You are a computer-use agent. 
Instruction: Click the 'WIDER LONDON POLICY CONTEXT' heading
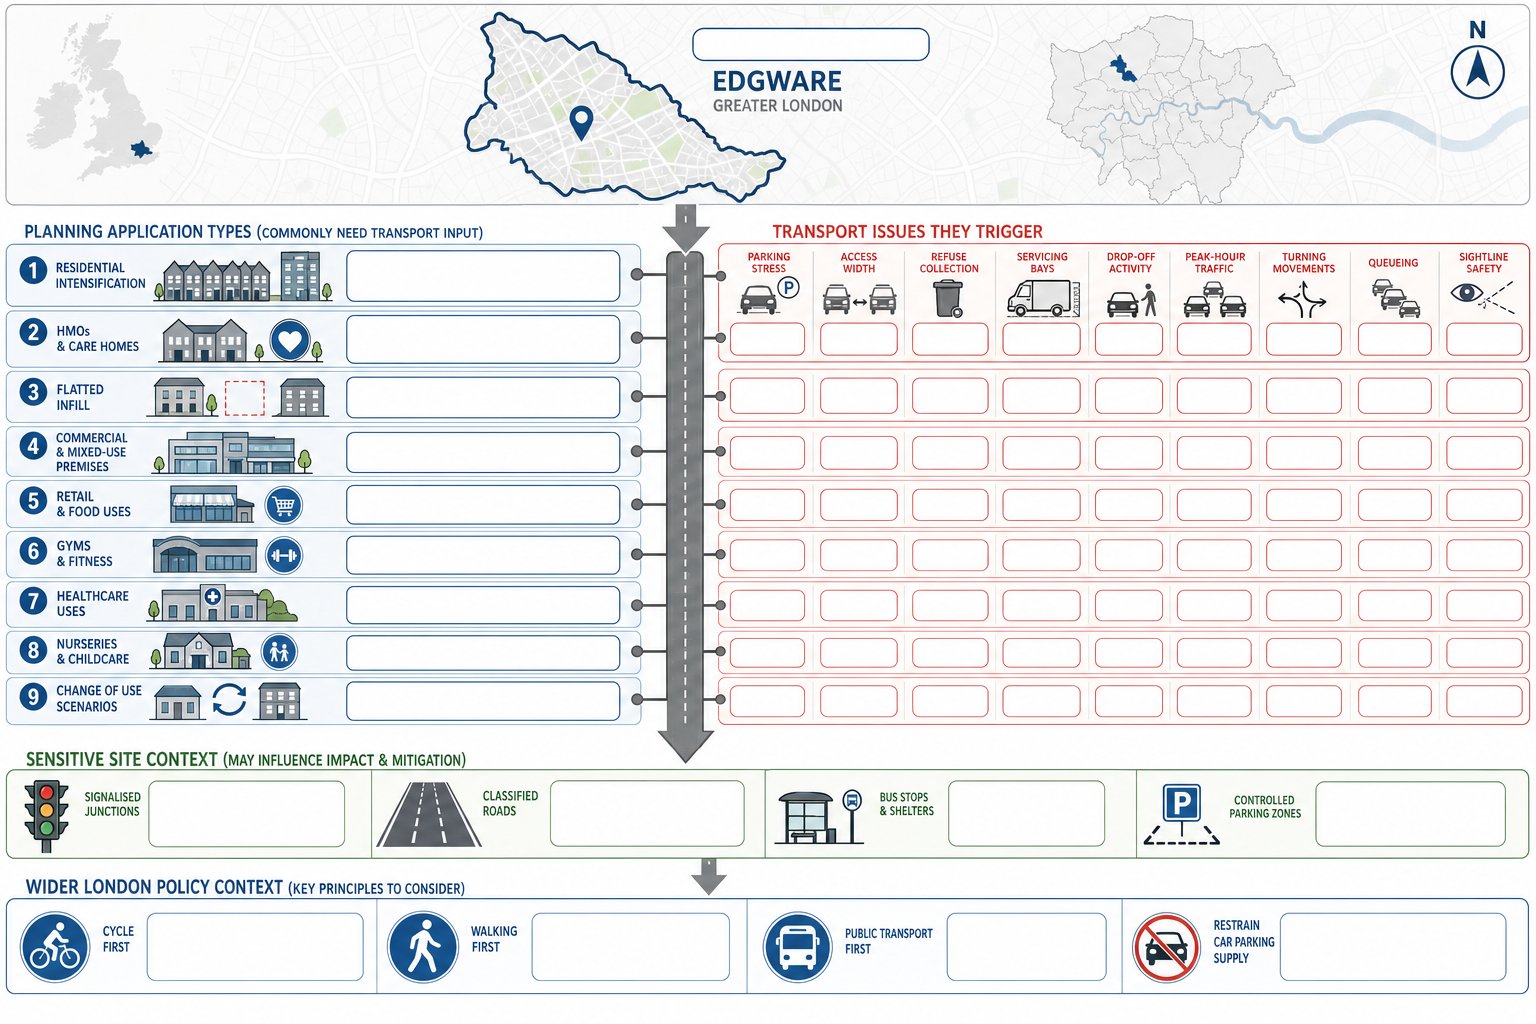click(154, 887)
